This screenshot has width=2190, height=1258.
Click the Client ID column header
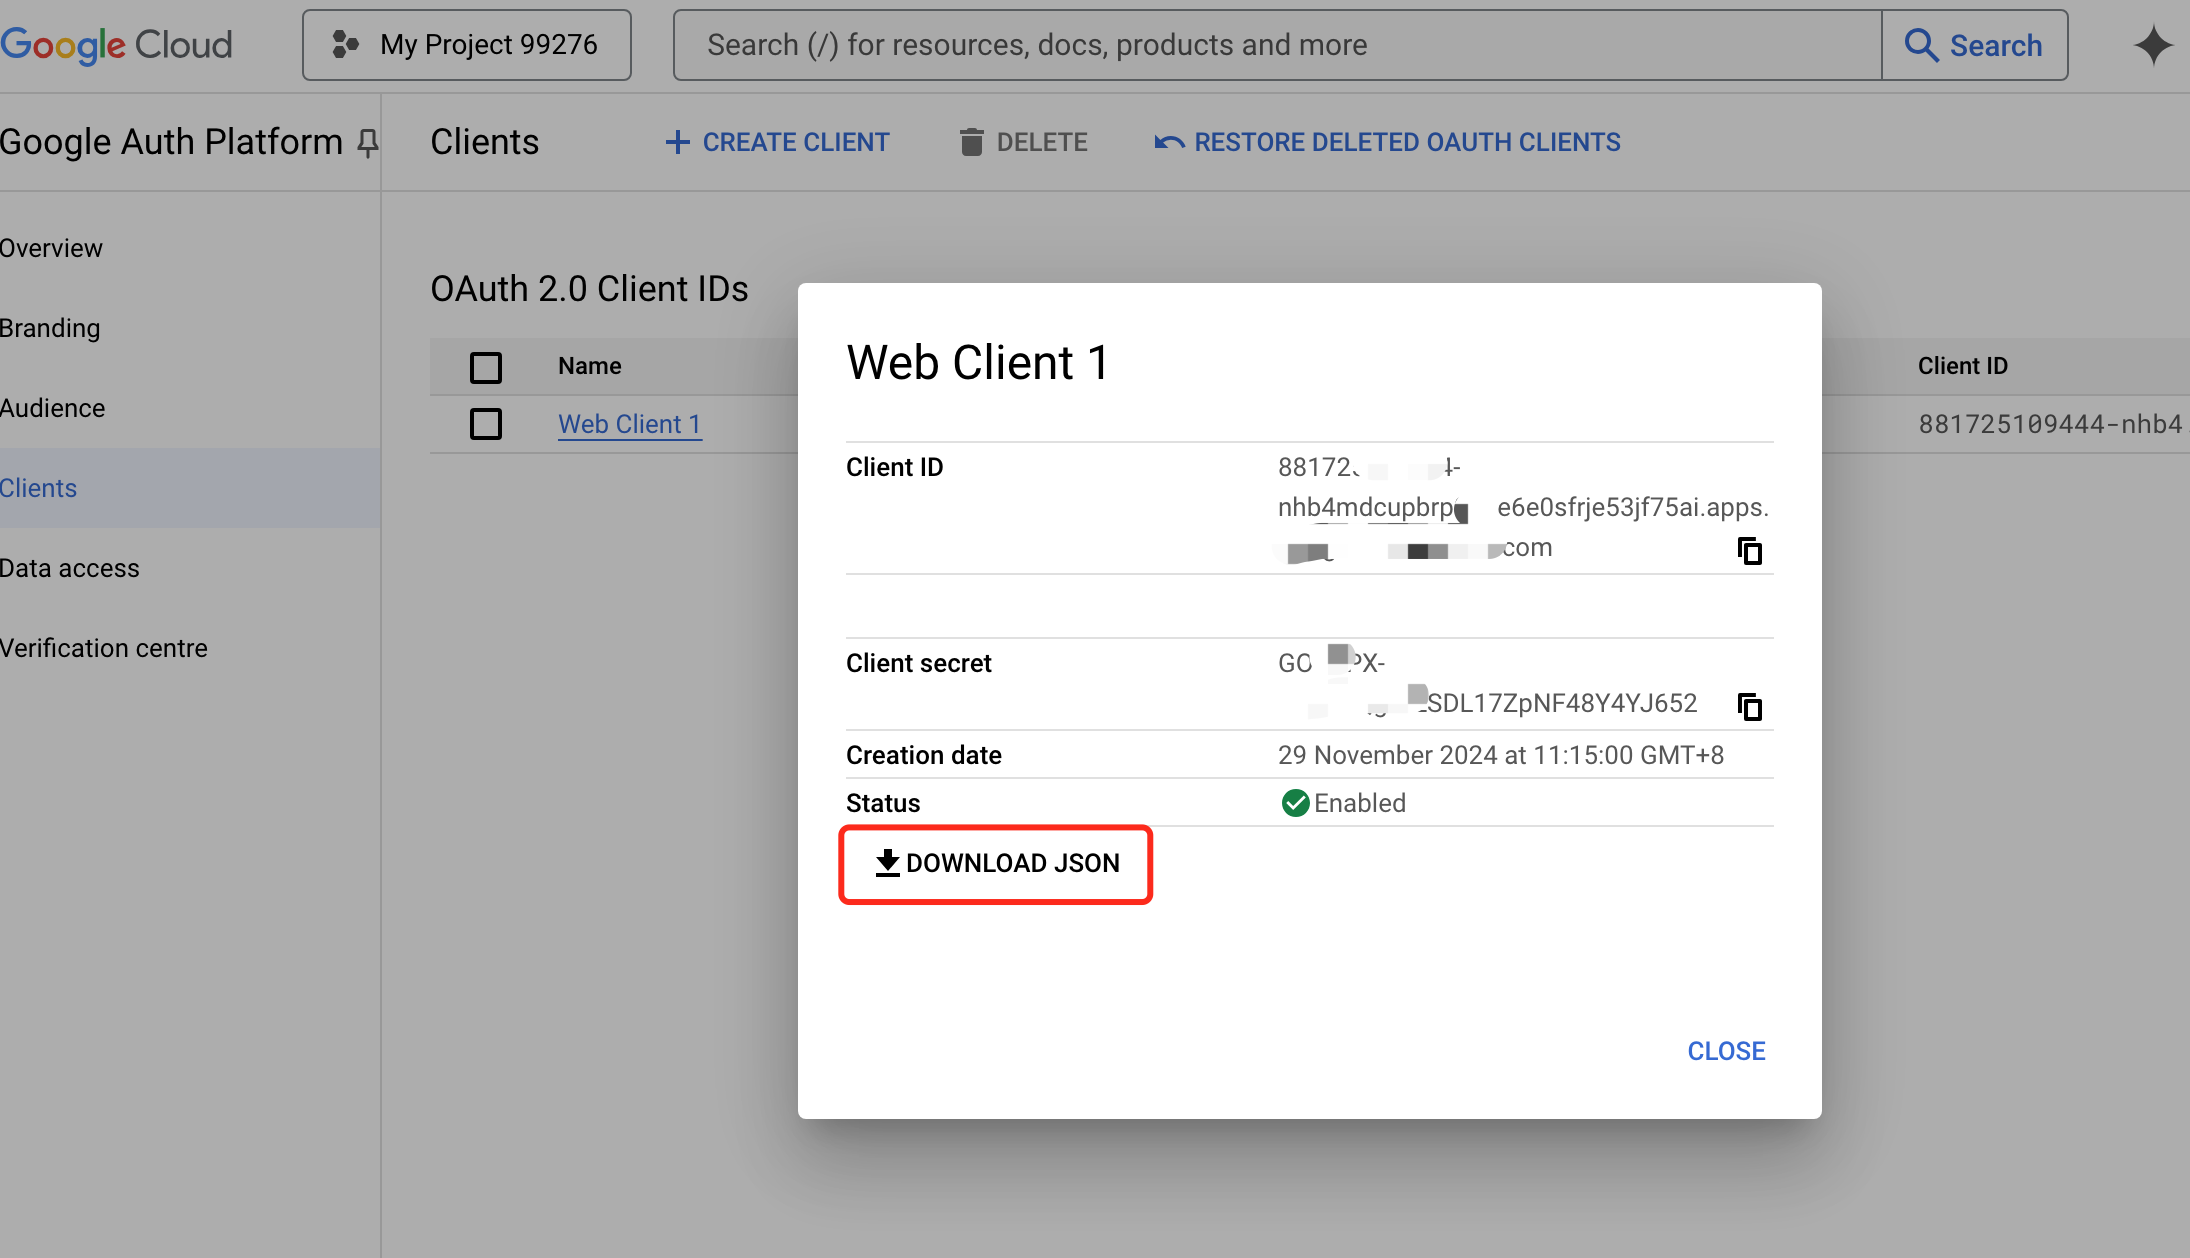pyautogui.click(x=1962, y=366)
